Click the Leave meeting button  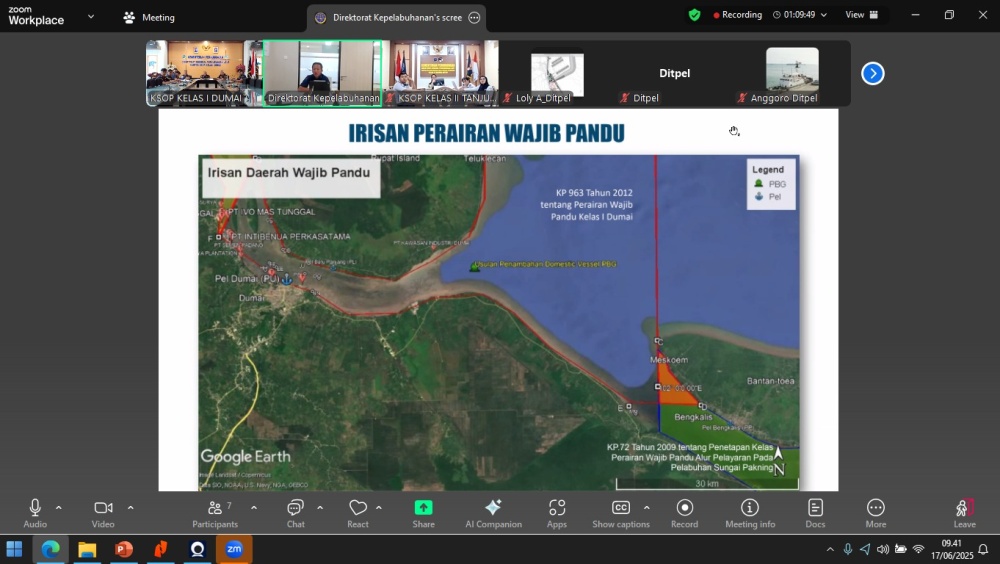[964, 513]
